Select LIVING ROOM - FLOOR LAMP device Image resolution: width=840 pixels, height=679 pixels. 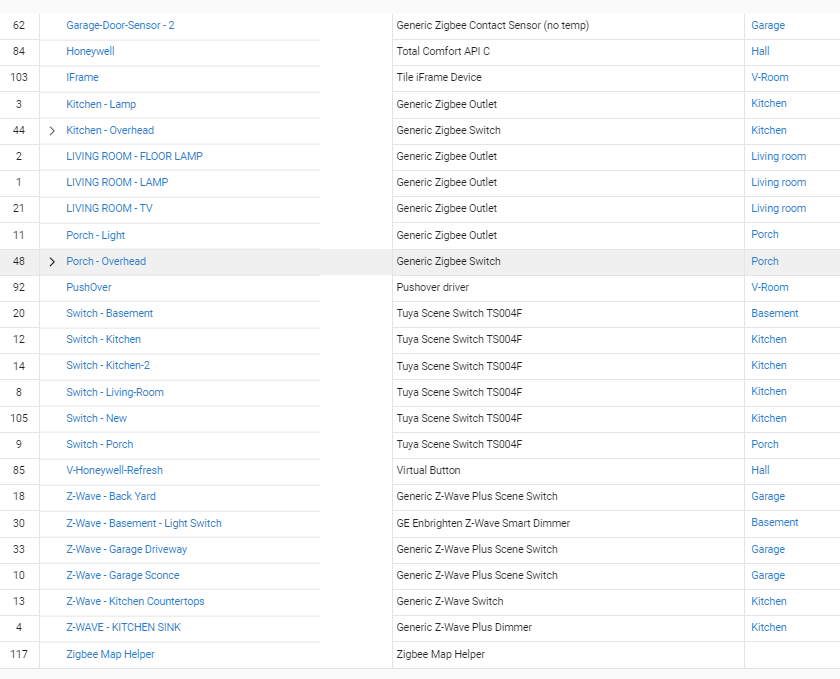(134, 156)
